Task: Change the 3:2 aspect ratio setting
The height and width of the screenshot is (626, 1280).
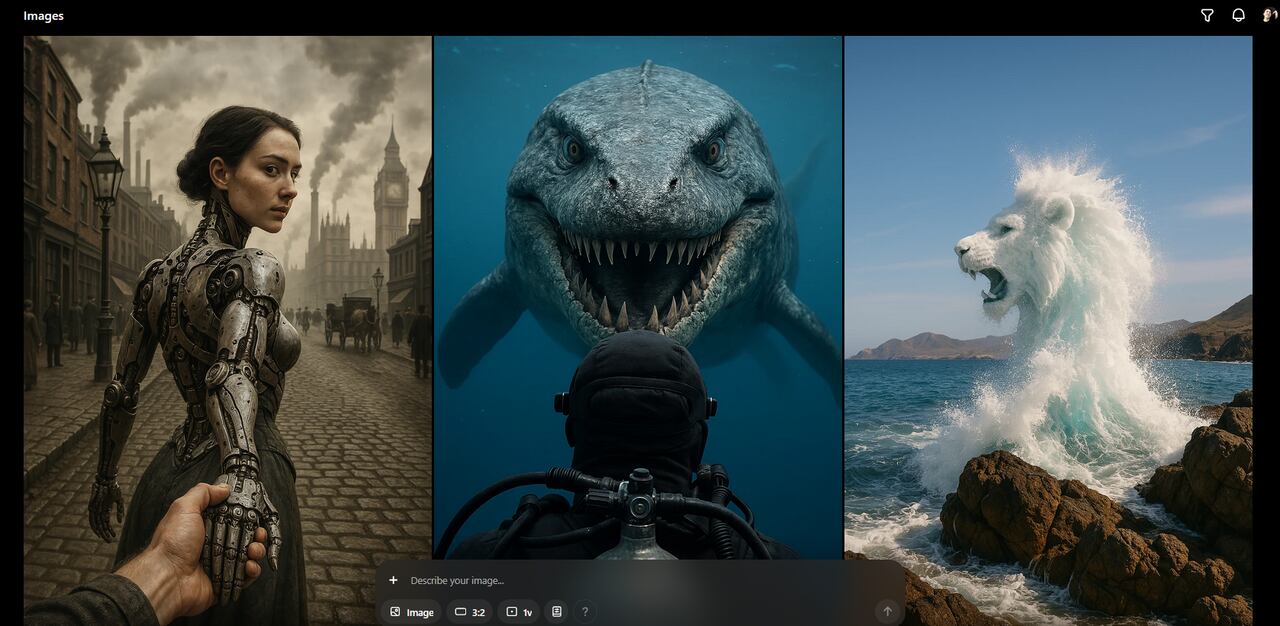Action: [x=470, y=612]
